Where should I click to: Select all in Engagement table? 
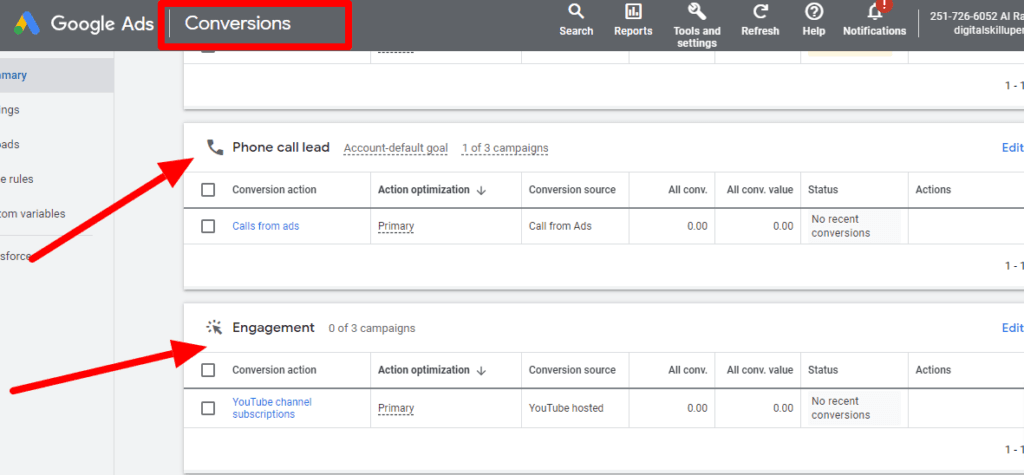208,370
